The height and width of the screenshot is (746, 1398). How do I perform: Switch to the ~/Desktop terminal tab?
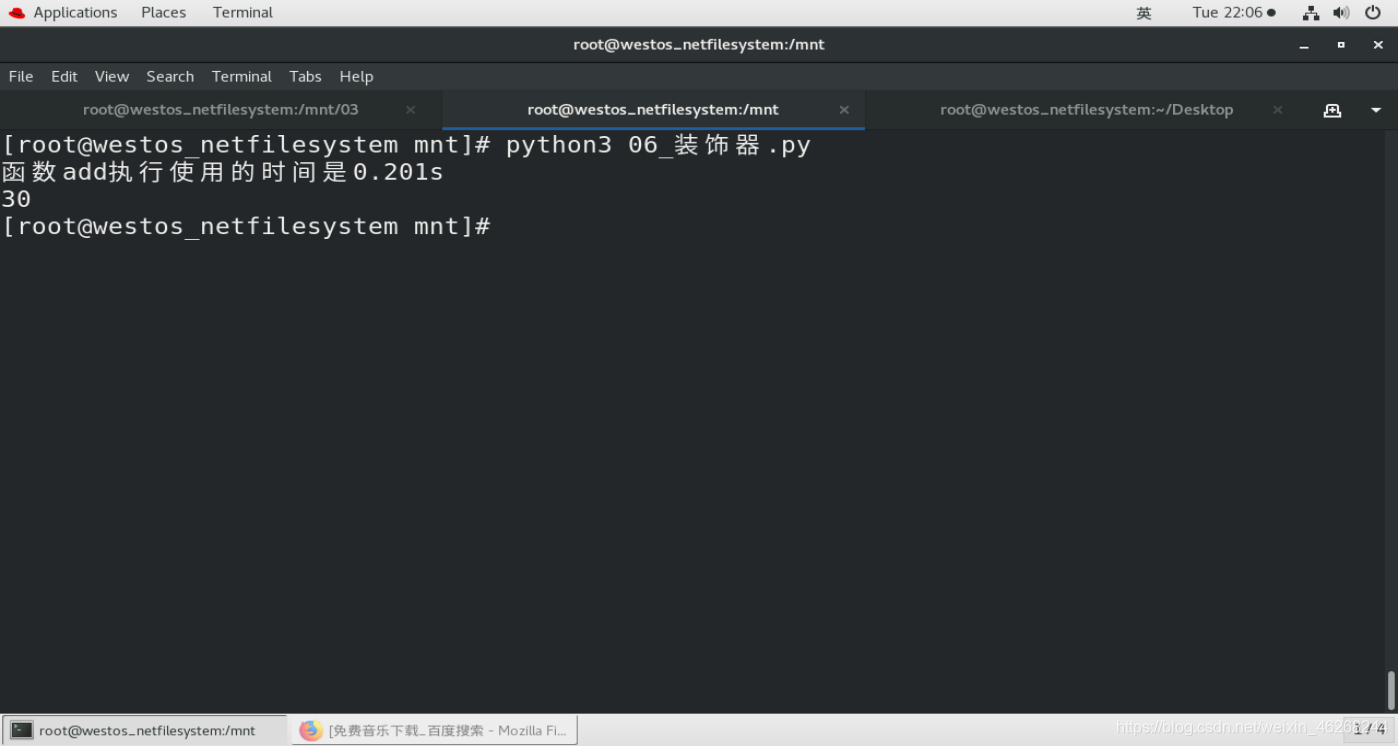[1086, 109]
